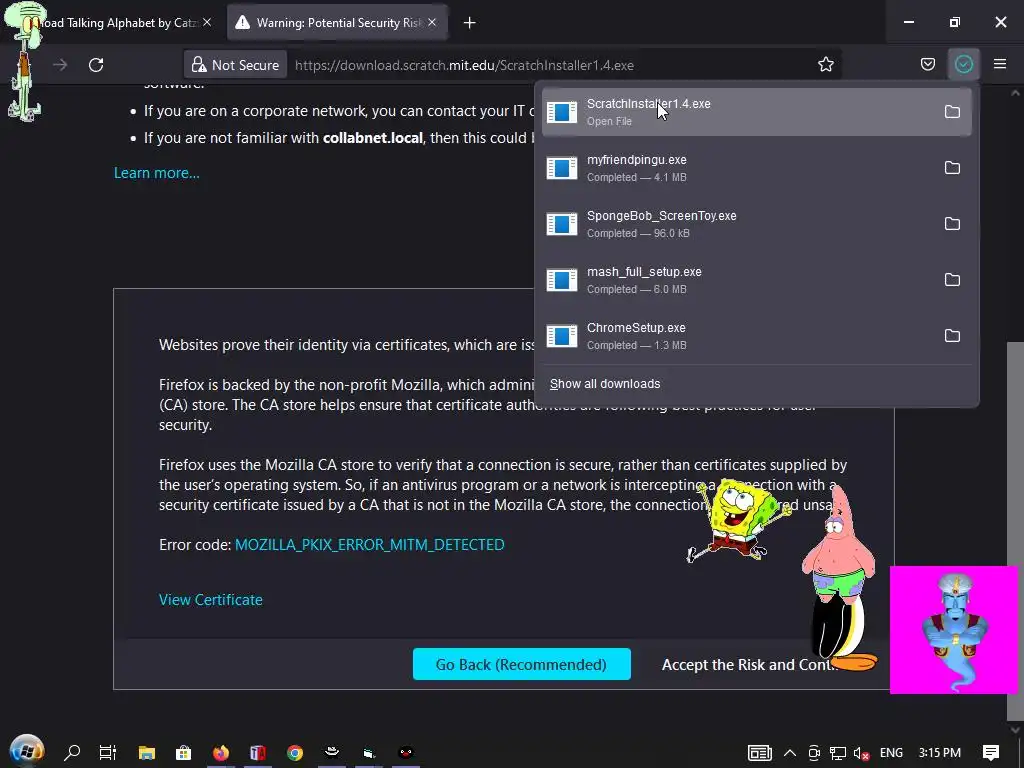
Task: Click the ChromeSetup.exe file type icon
Action: pos(562,336)
